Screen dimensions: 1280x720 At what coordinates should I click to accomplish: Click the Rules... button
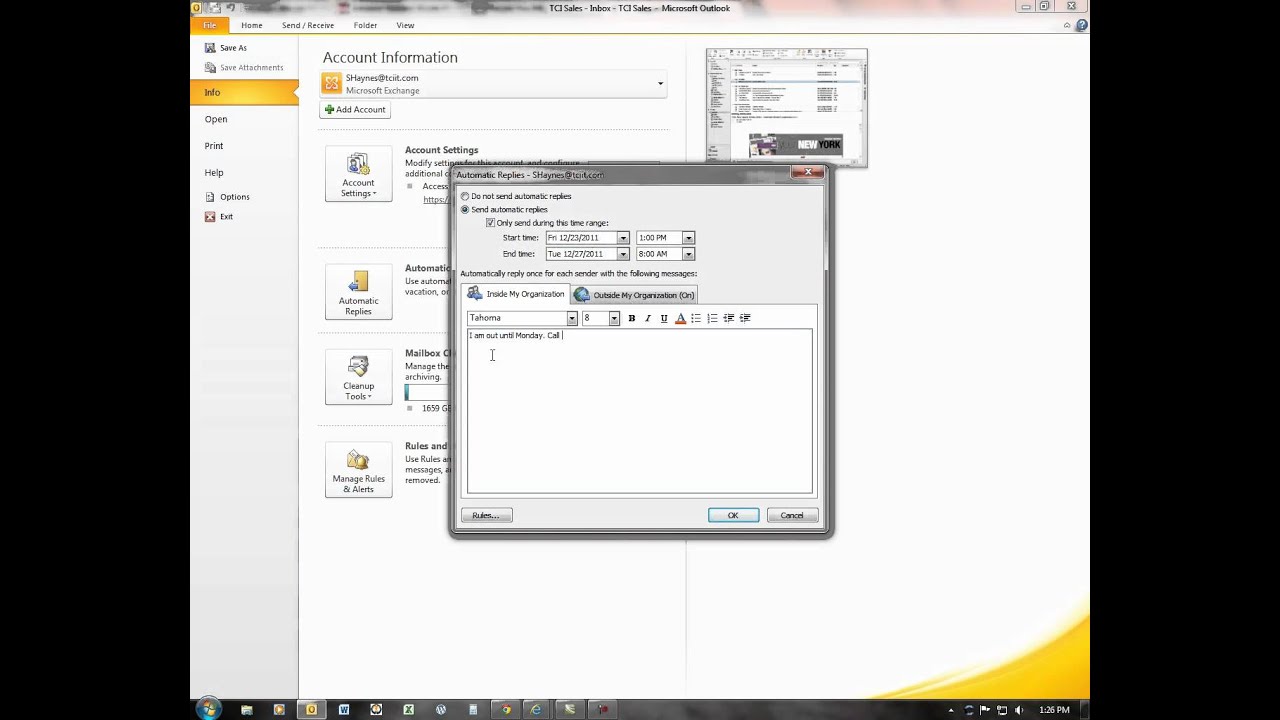(x=486, y=515)
